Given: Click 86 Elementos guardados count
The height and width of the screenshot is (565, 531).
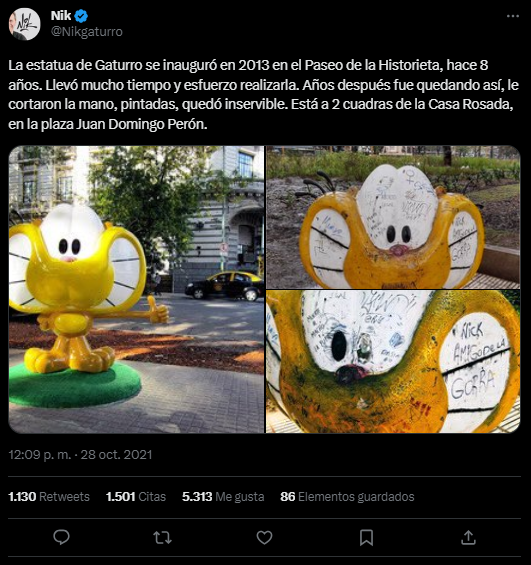Looking at the screenshot, I should [347, 497].
